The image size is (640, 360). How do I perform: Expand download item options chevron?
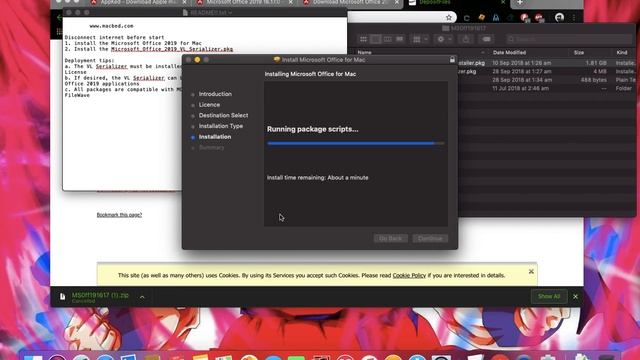pos(142,297)
